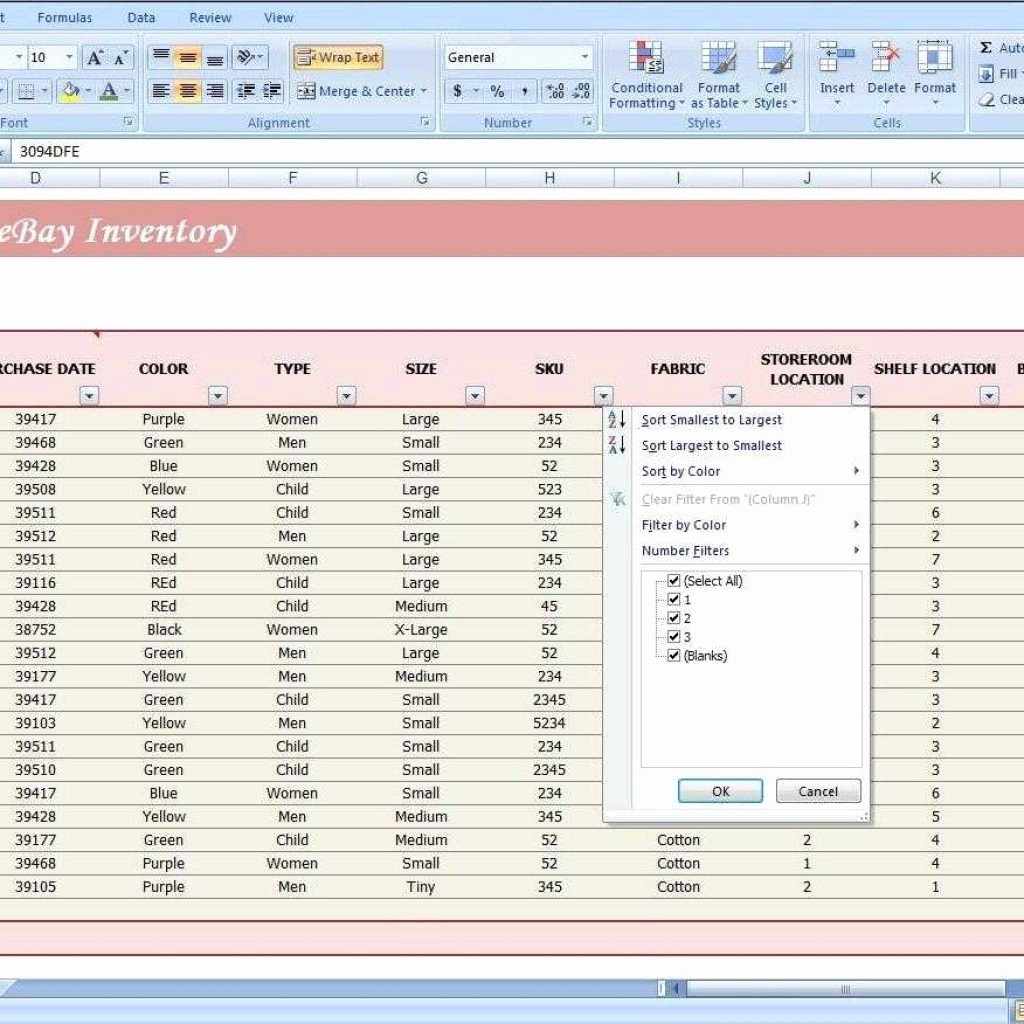1024x1024 pixels.
Task: Open the SHELF LOCATION filter dropdown
Action: pos(989,396)
